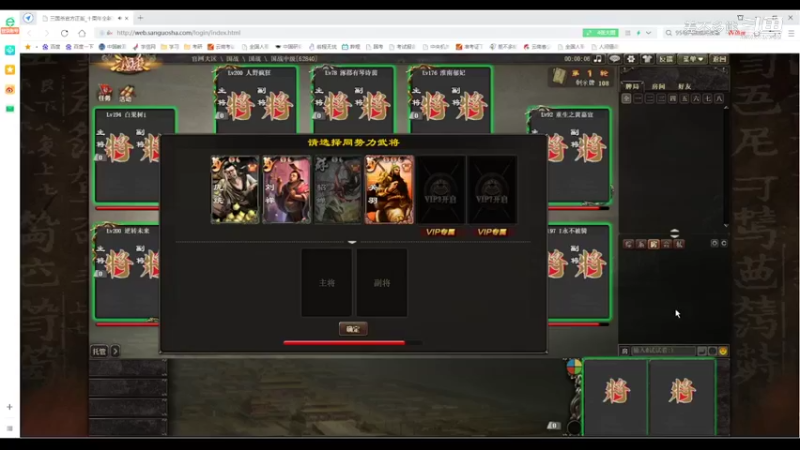Open a new browser tab
Image resolution: width=800 pixels, height=450 pixels.
(x=140, y=18)
